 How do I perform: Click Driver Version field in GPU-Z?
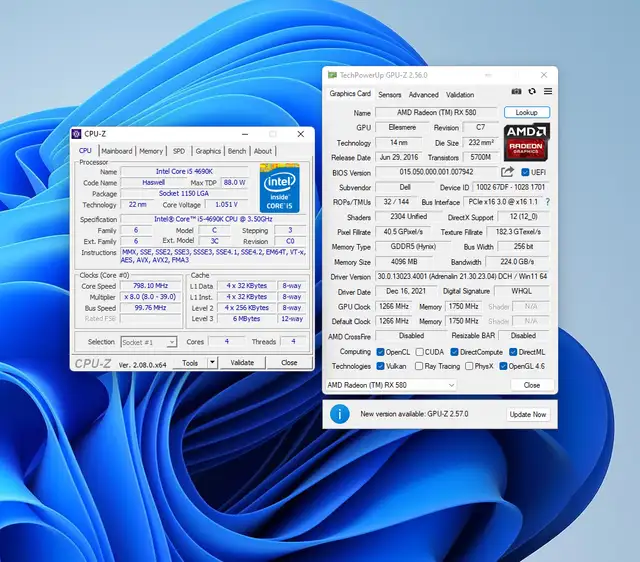tap(462, 276)
